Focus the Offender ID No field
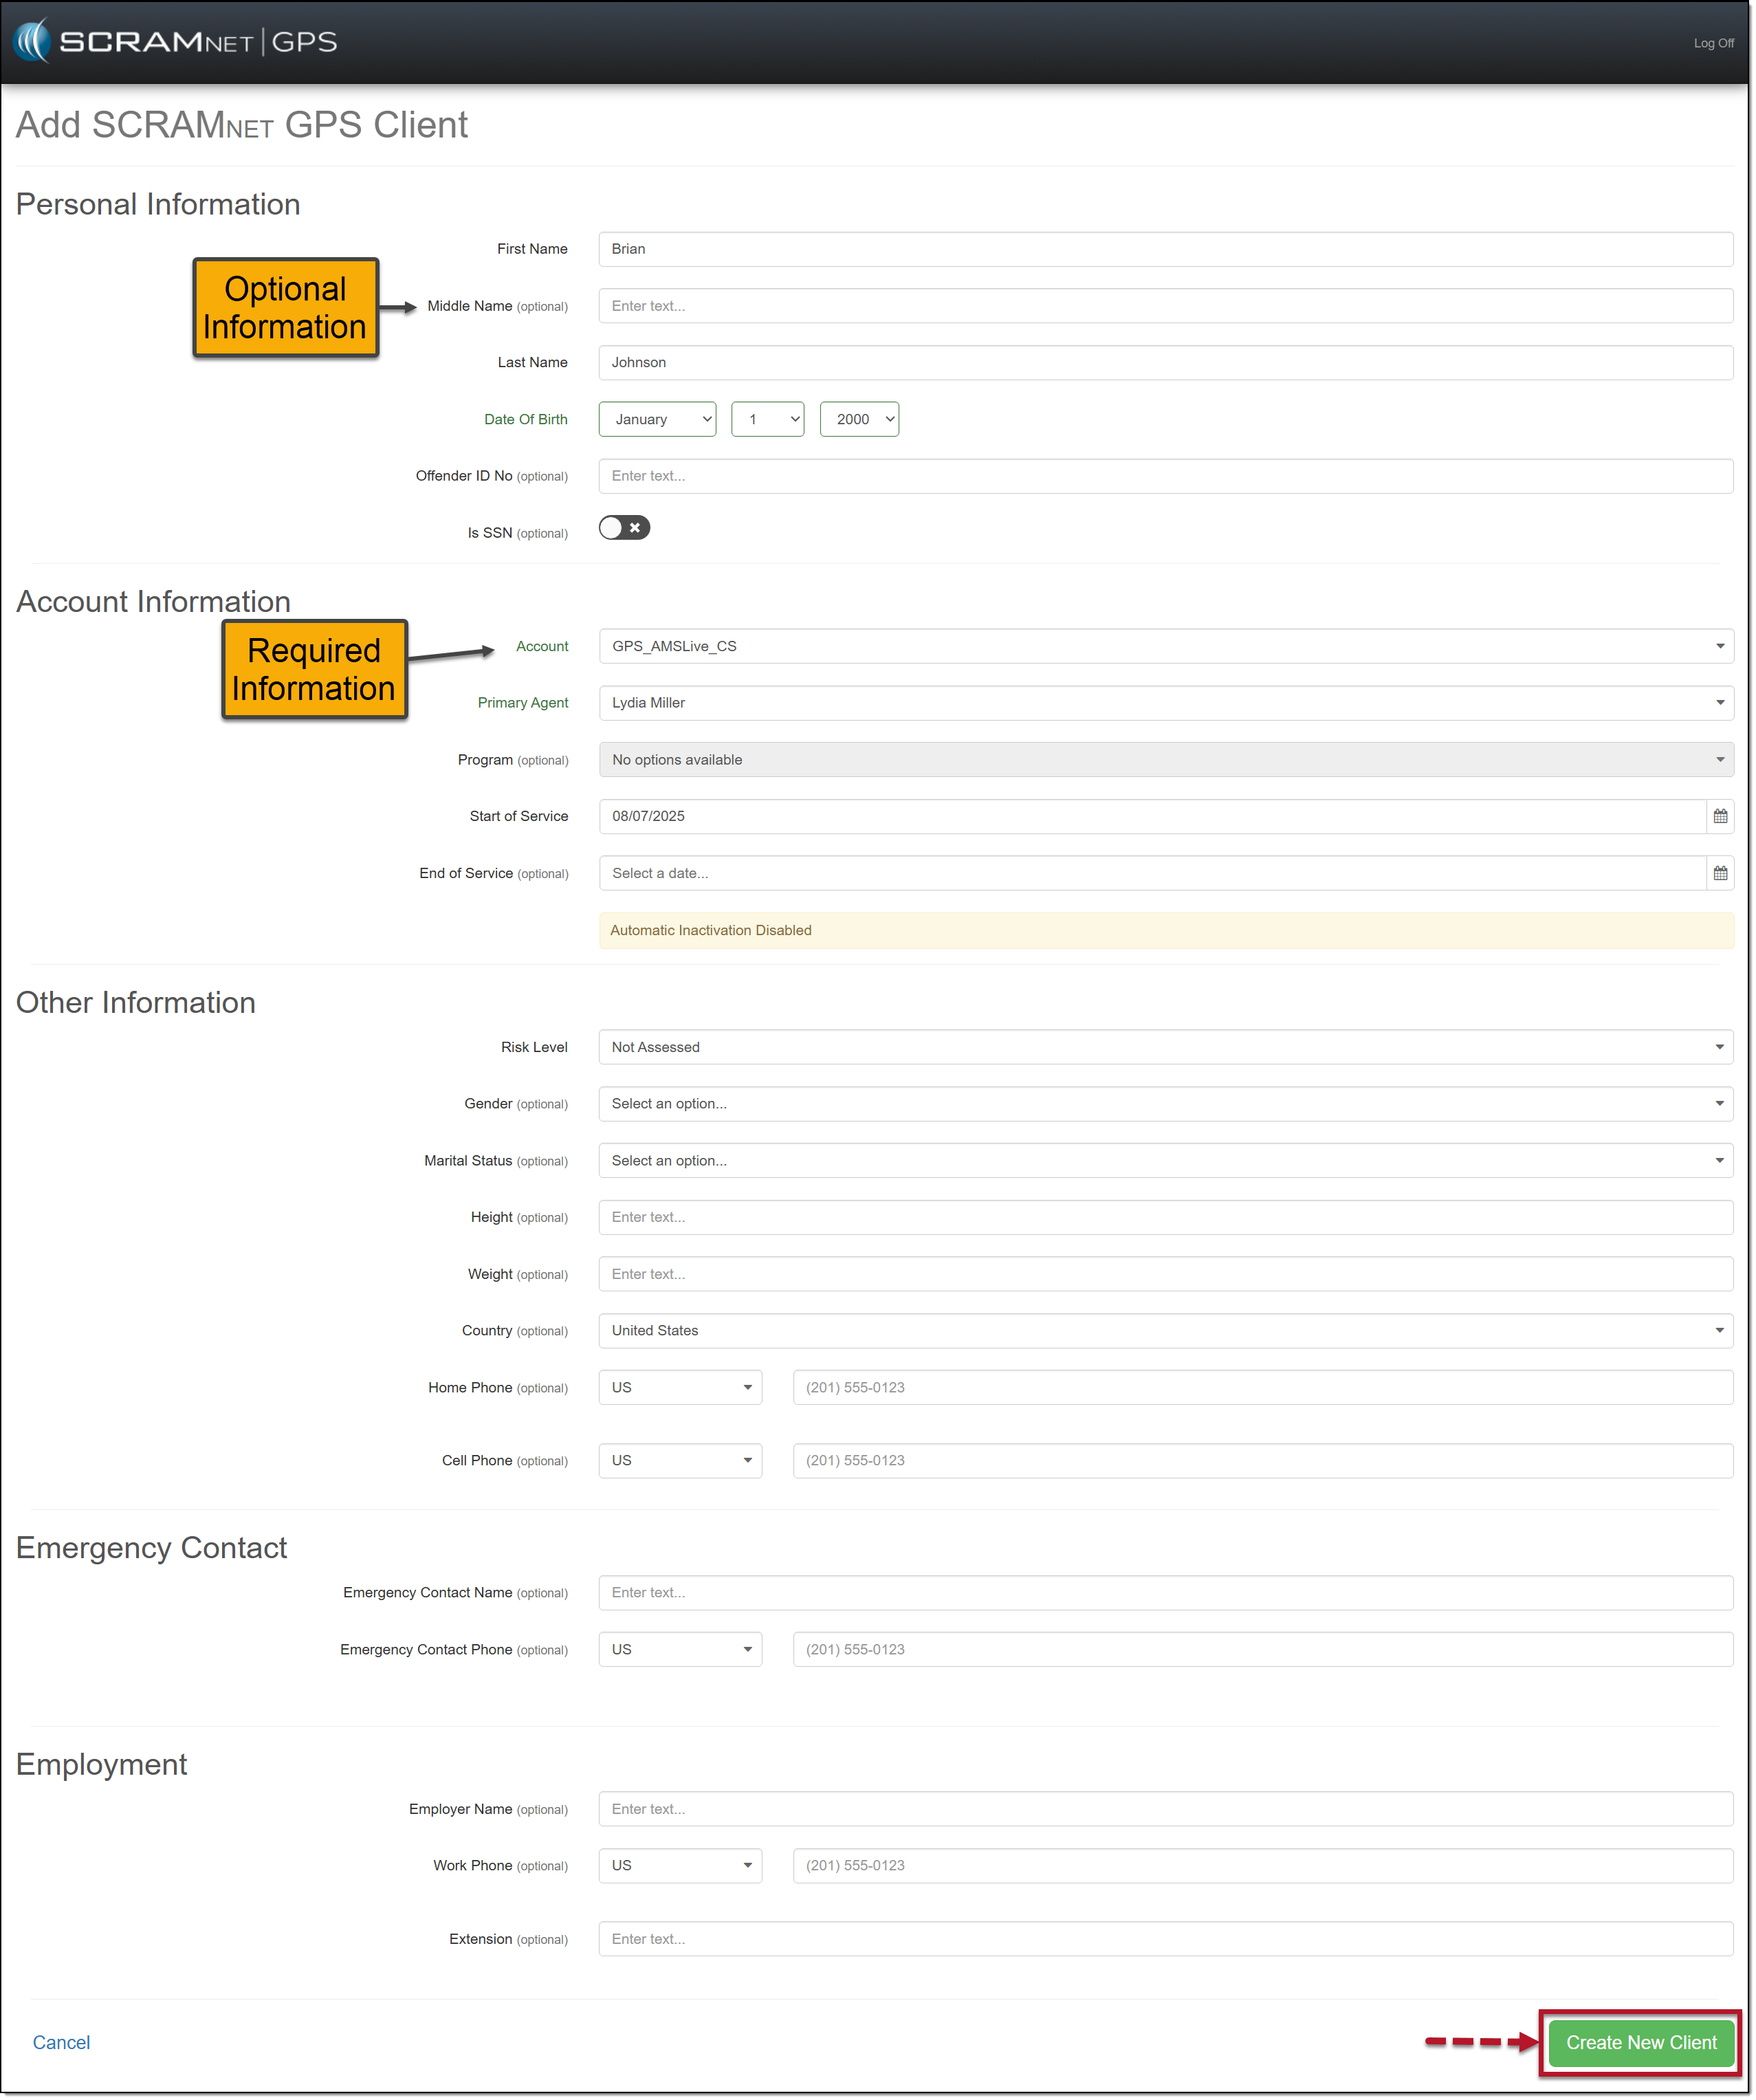 pyautogui.click(x=1165, y=476)
